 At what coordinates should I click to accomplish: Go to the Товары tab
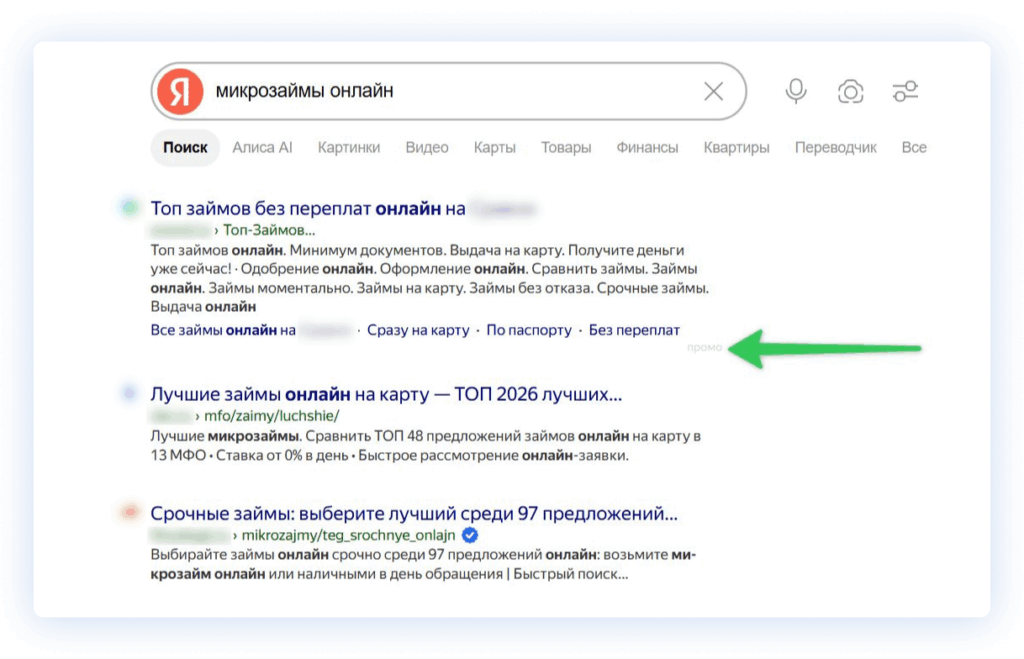tap(566, 148)
